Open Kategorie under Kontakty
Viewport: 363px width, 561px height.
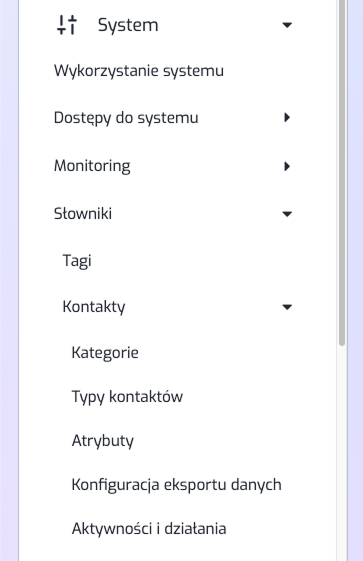[x=105, y=353]
